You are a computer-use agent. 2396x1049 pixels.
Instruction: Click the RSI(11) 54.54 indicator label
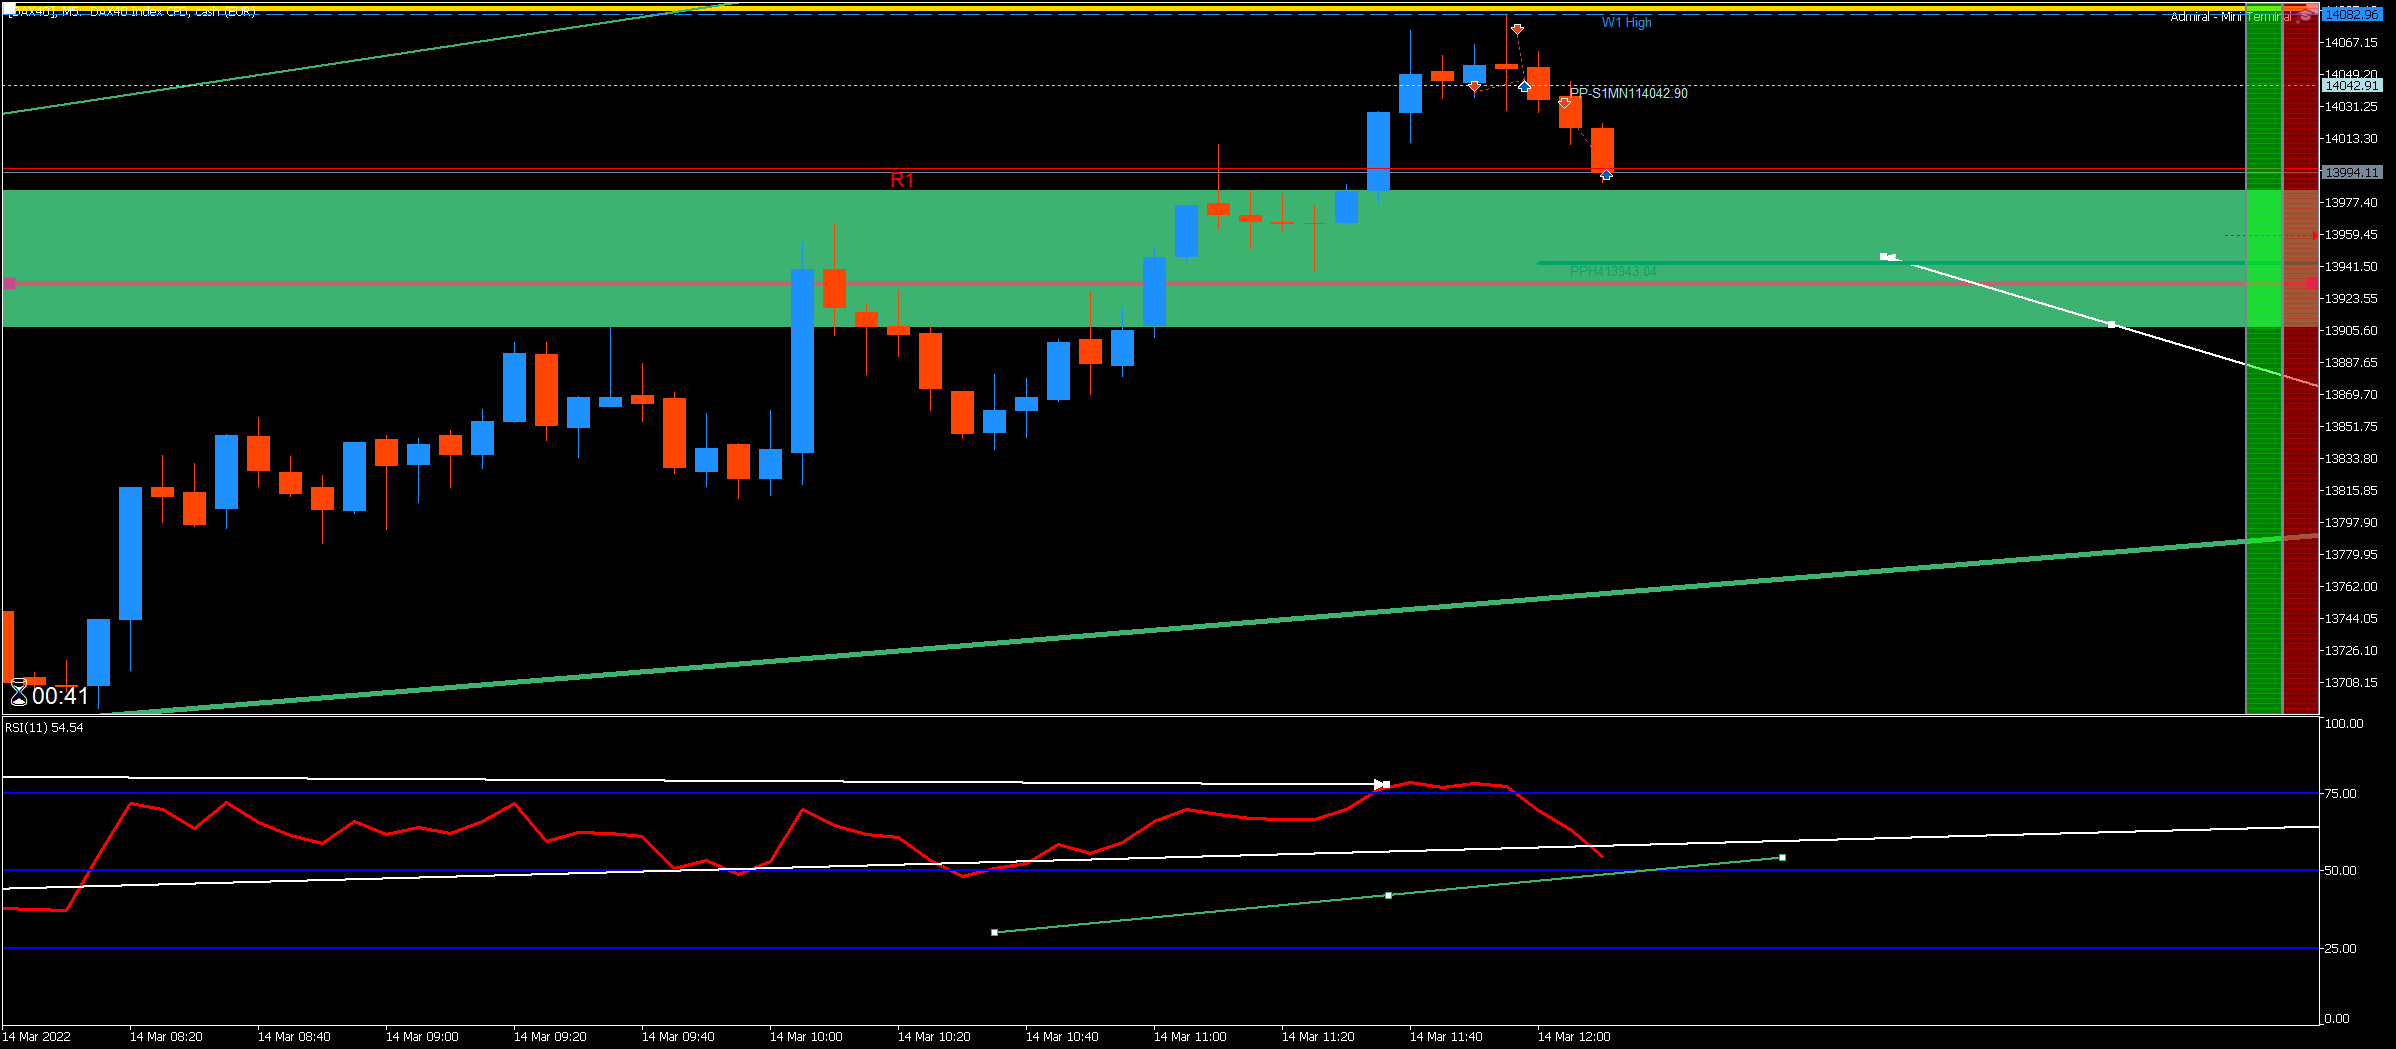pyautogui.click(x=44, y=727)
